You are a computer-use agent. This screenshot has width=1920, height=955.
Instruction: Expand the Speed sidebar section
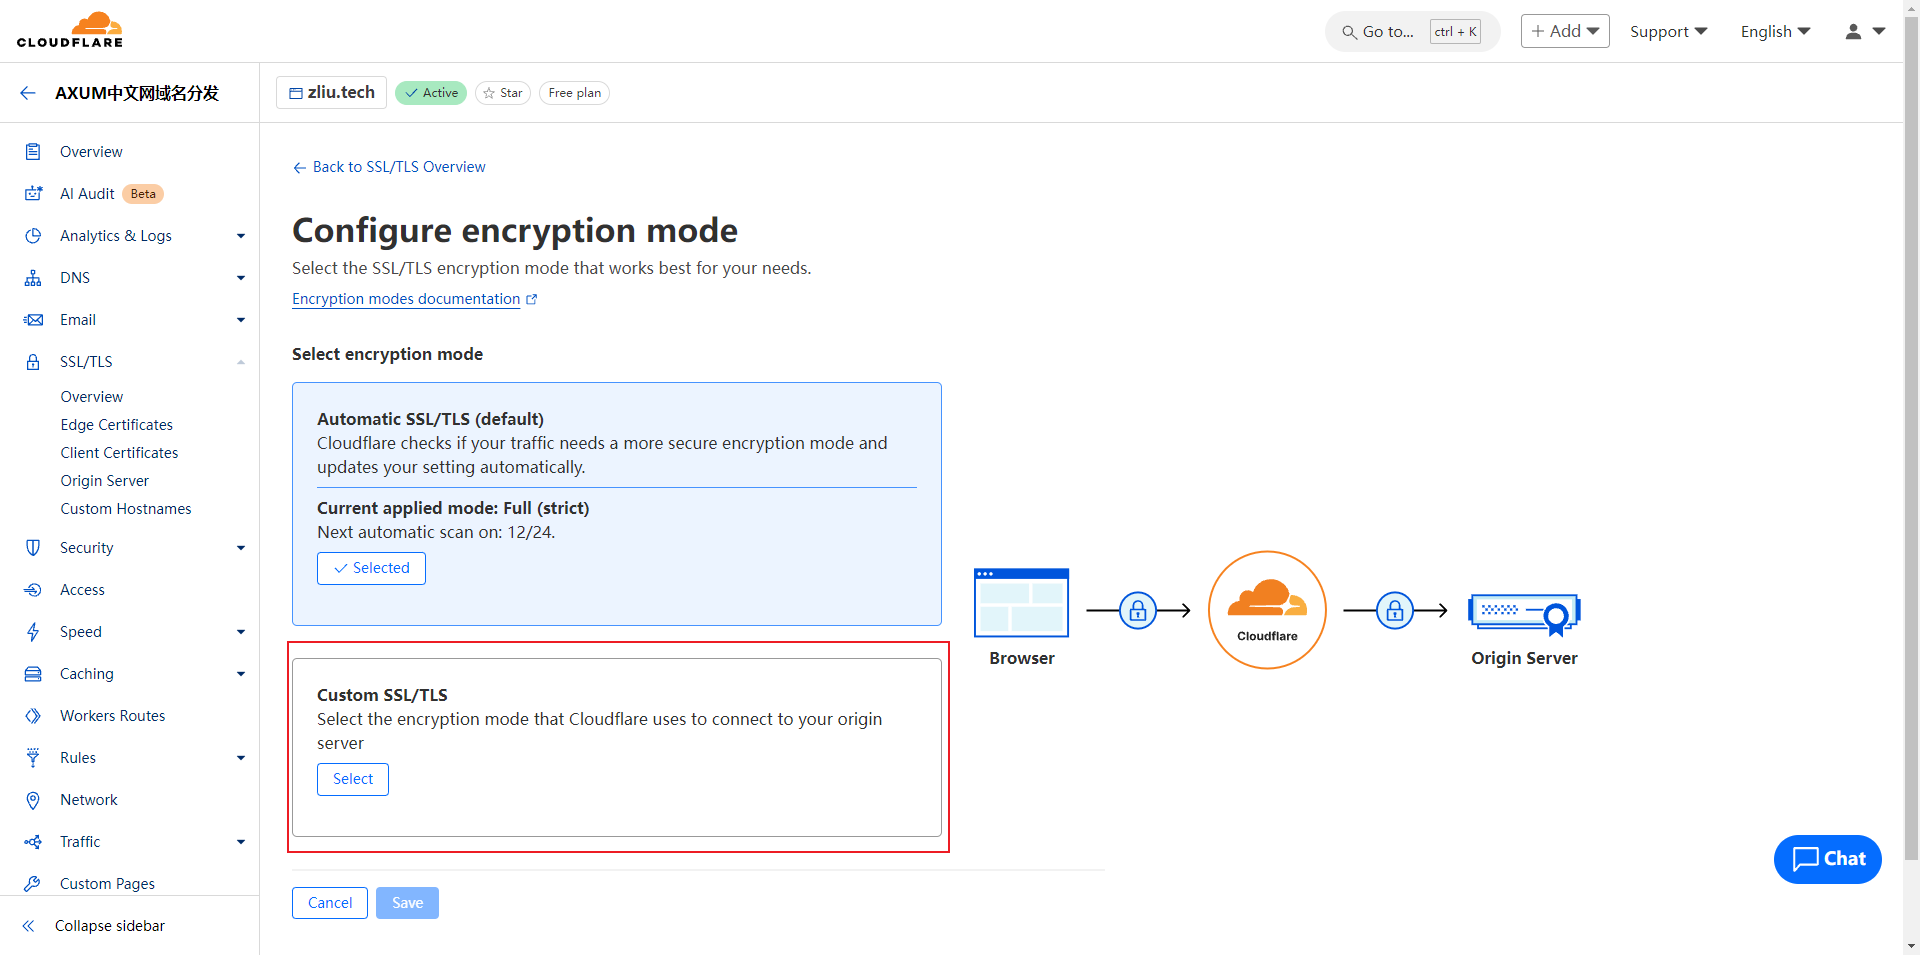click(x=241, y=632)
